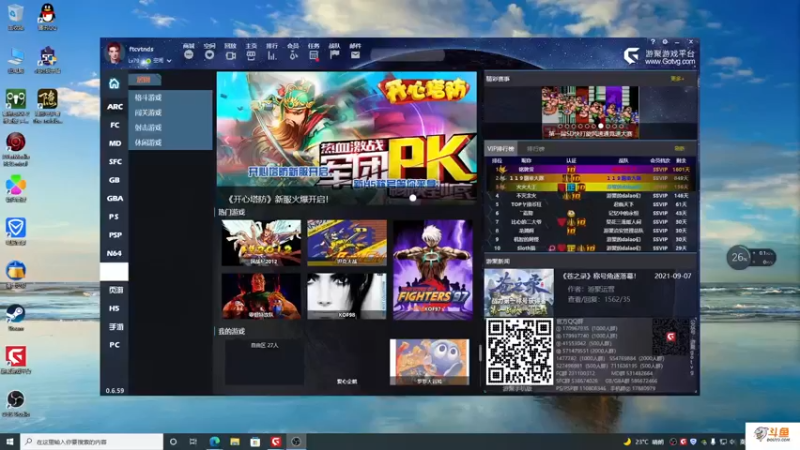Open the 苍之录 news image
Screen dimensions: 800x450
519,292
